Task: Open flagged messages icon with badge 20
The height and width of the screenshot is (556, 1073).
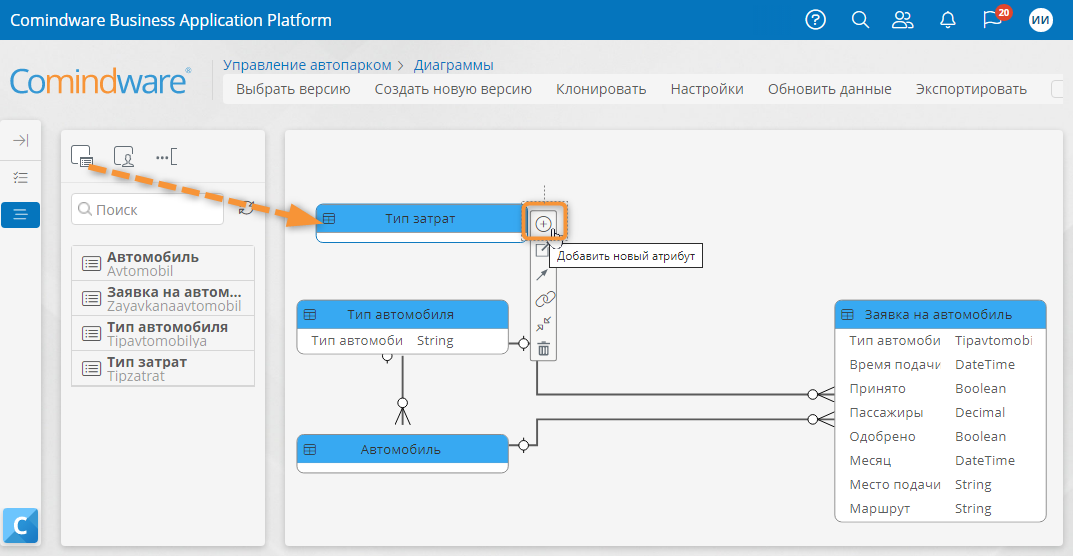Action: (x=994, y=18)
